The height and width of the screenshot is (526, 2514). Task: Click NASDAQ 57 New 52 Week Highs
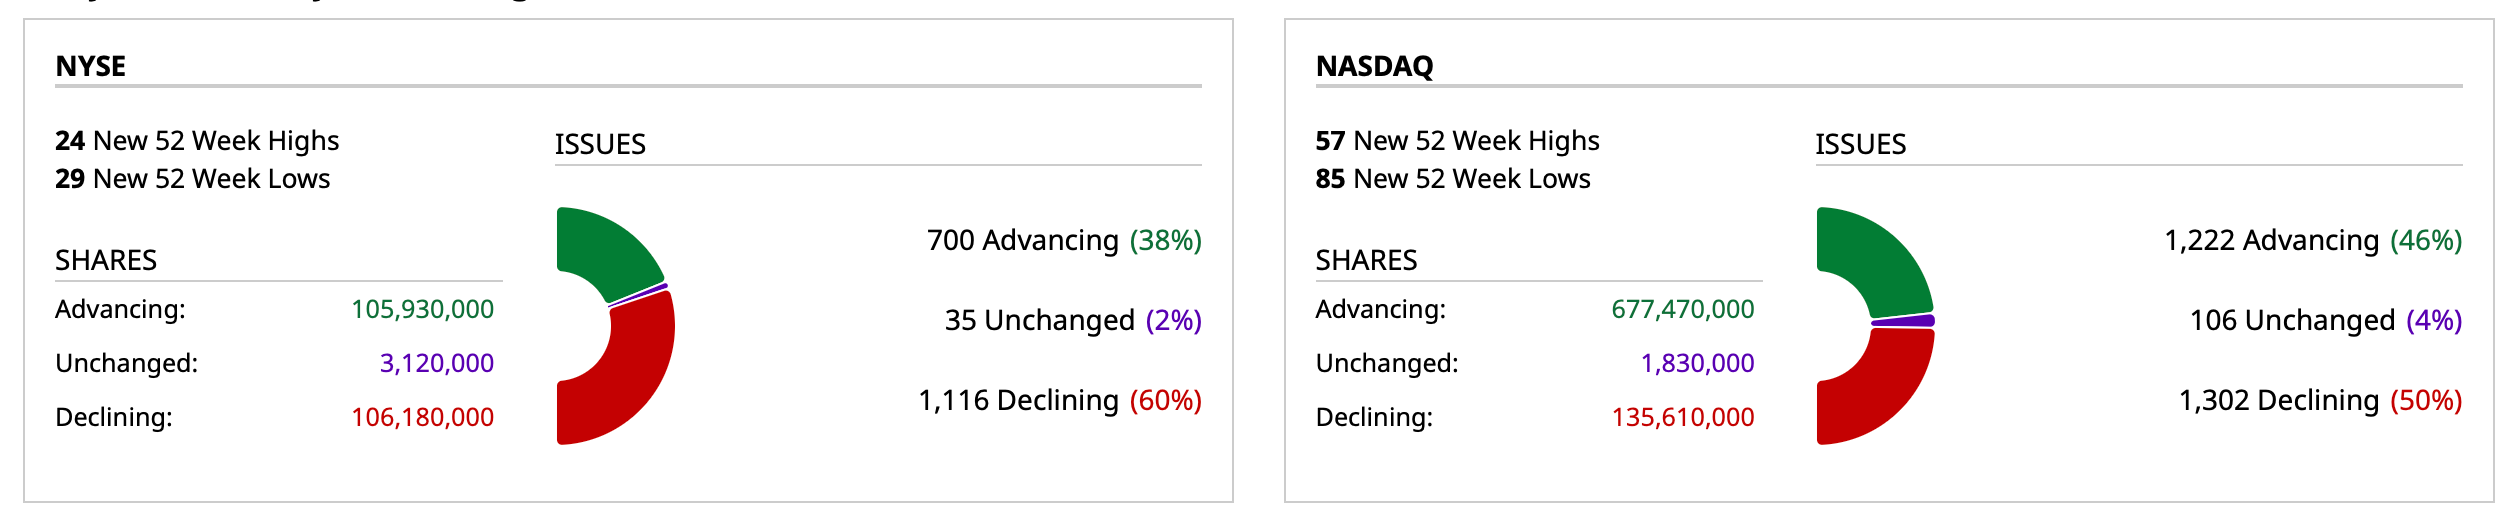[1457, 141]
